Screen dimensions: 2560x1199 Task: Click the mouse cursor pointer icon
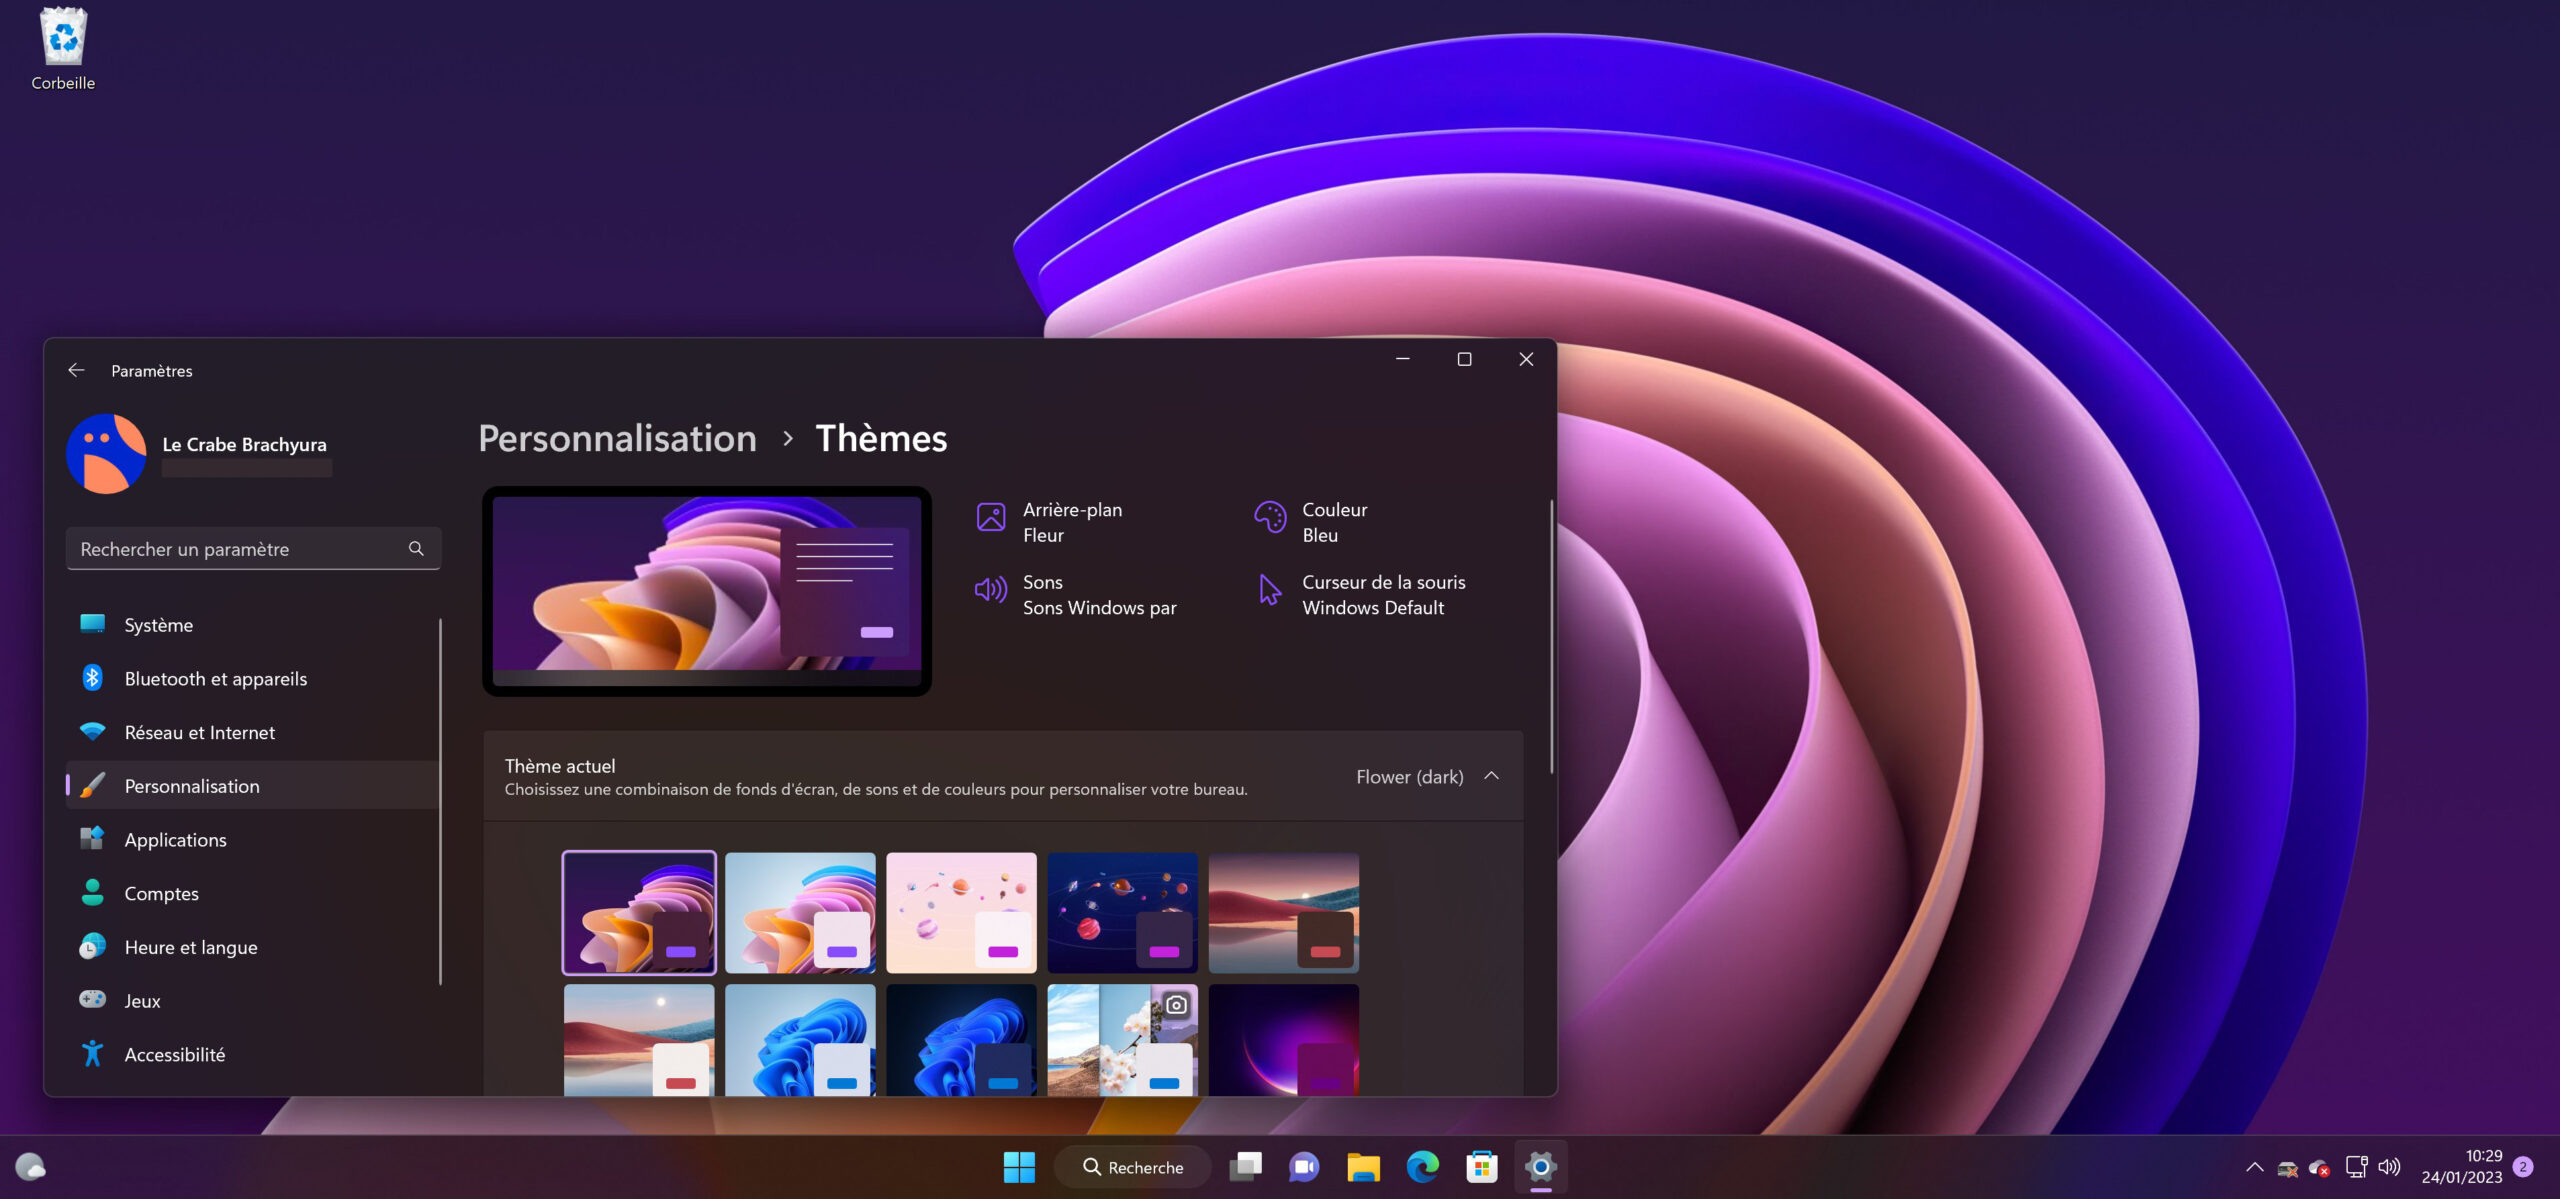pyautogui.click(x=1270, y=590)
